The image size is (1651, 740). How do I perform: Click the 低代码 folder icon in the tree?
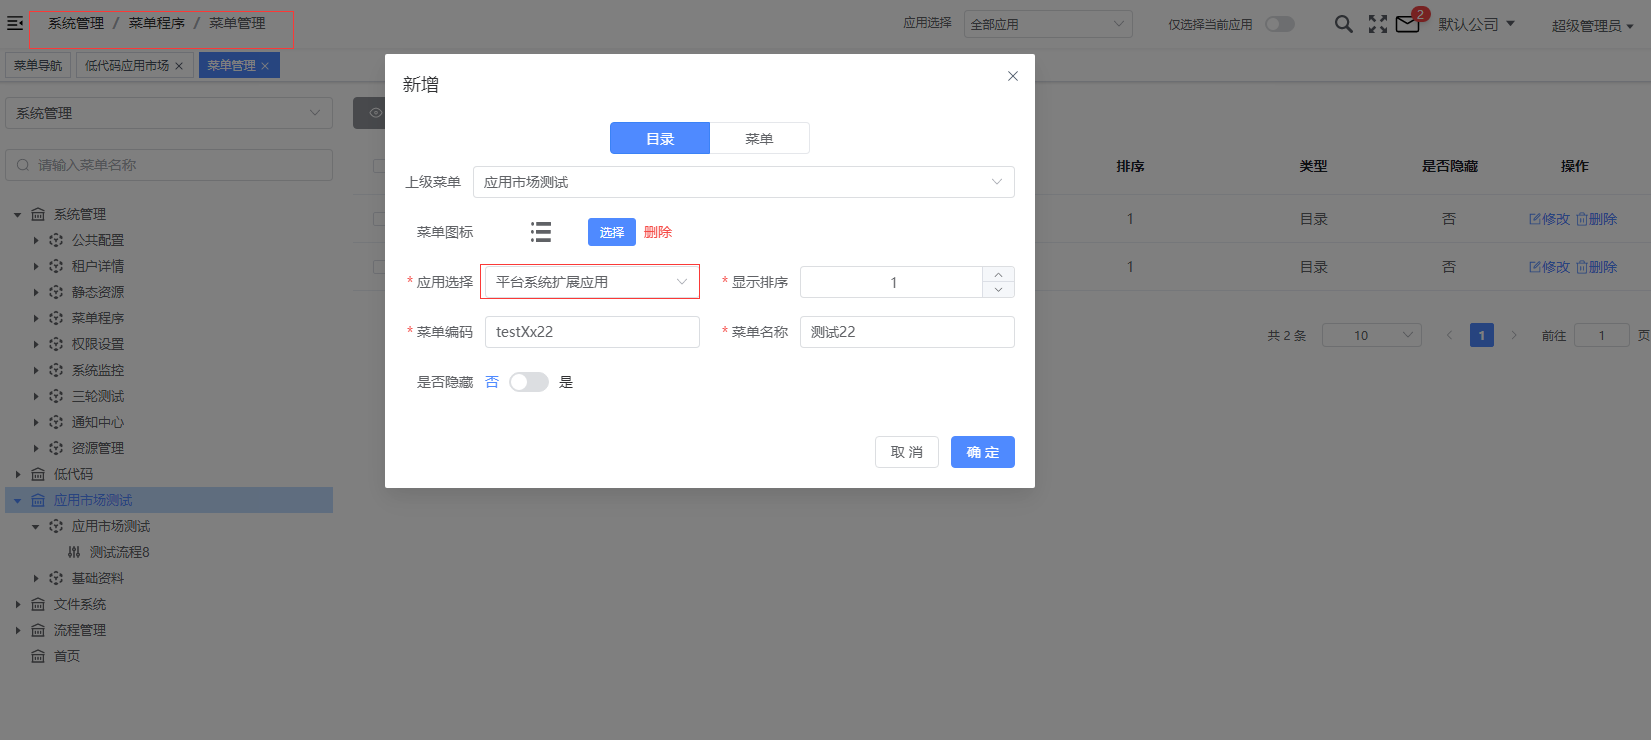[x=38, y=474]
